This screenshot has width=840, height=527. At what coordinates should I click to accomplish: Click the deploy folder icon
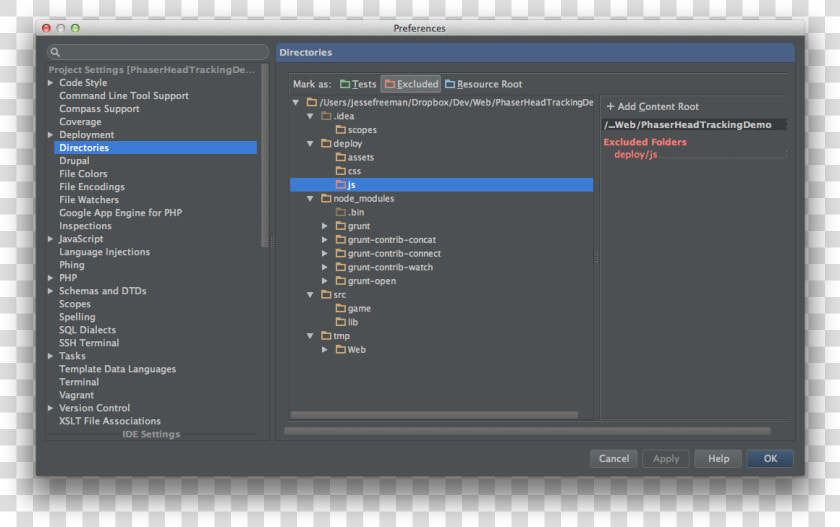click(326, 143)
